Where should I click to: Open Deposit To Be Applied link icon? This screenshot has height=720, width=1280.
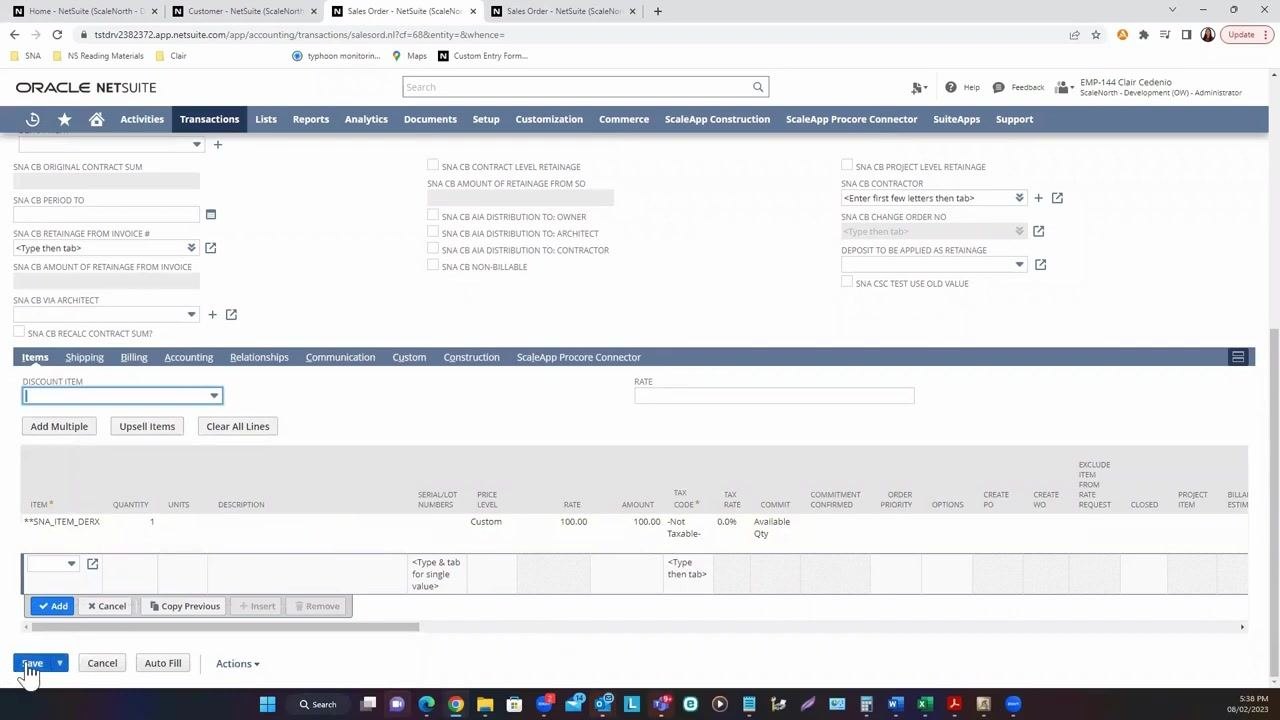(x=1040, y=265)
